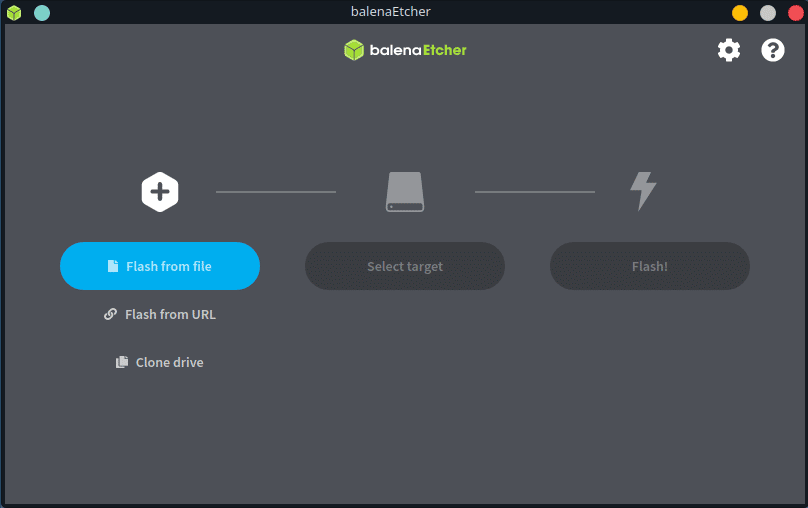
Task: Click the chain link icon beside Flash from URL
Action: point(111,314)
